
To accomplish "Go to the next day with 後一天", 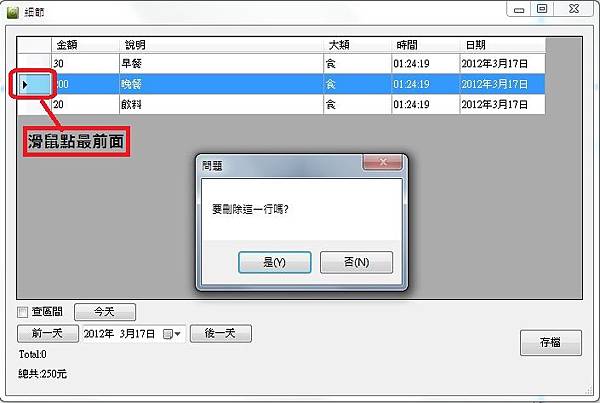I will 221,333.
